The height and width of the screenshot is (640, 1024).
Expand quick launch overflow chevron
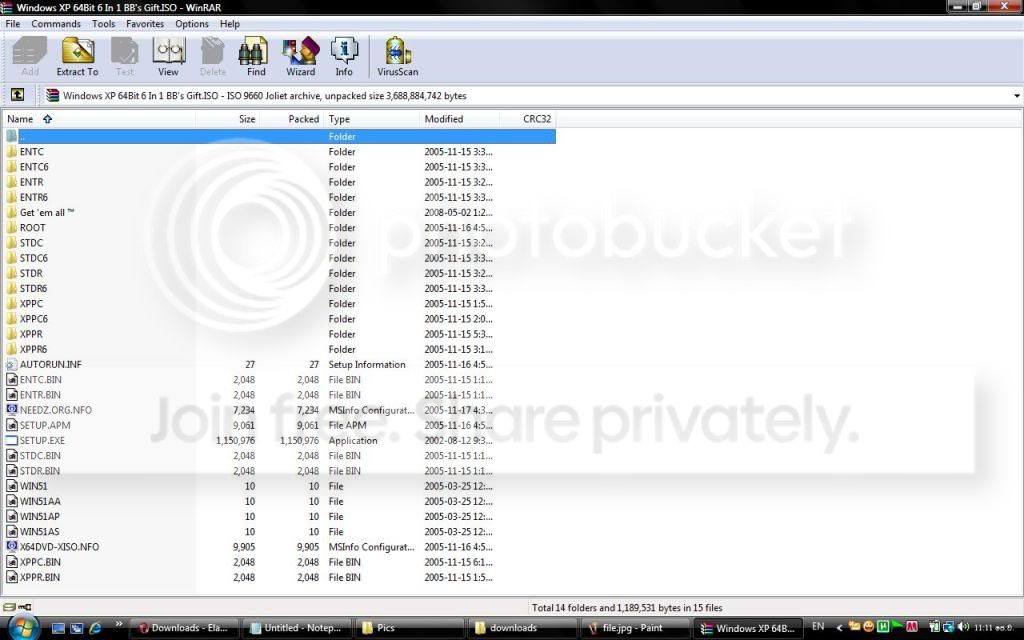tap(118, 624)
